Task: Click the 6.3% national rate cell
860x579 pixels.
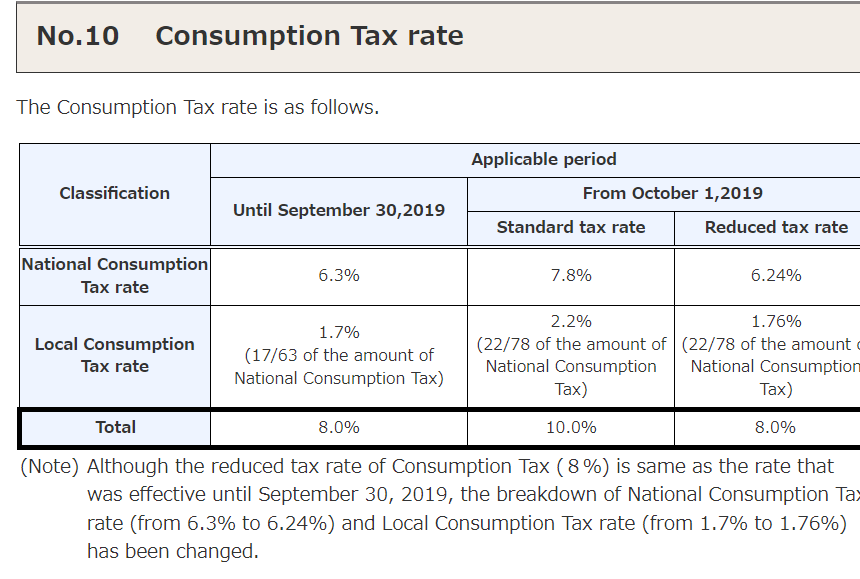Action: [339, 275]
